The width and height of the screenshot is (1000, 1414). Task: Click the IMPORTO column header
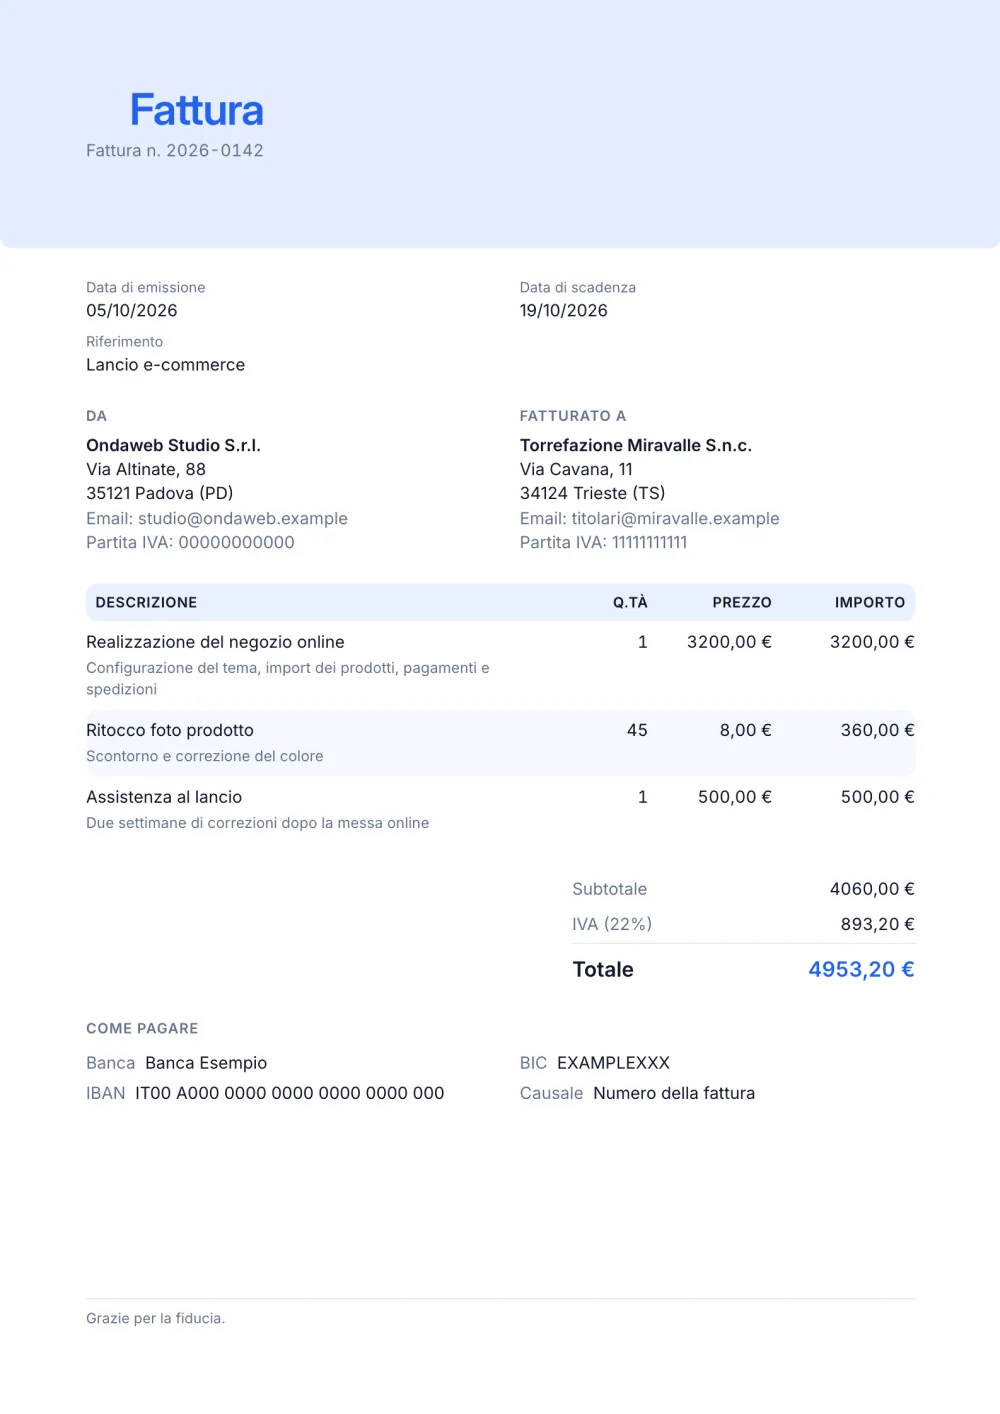pos(870,603)
